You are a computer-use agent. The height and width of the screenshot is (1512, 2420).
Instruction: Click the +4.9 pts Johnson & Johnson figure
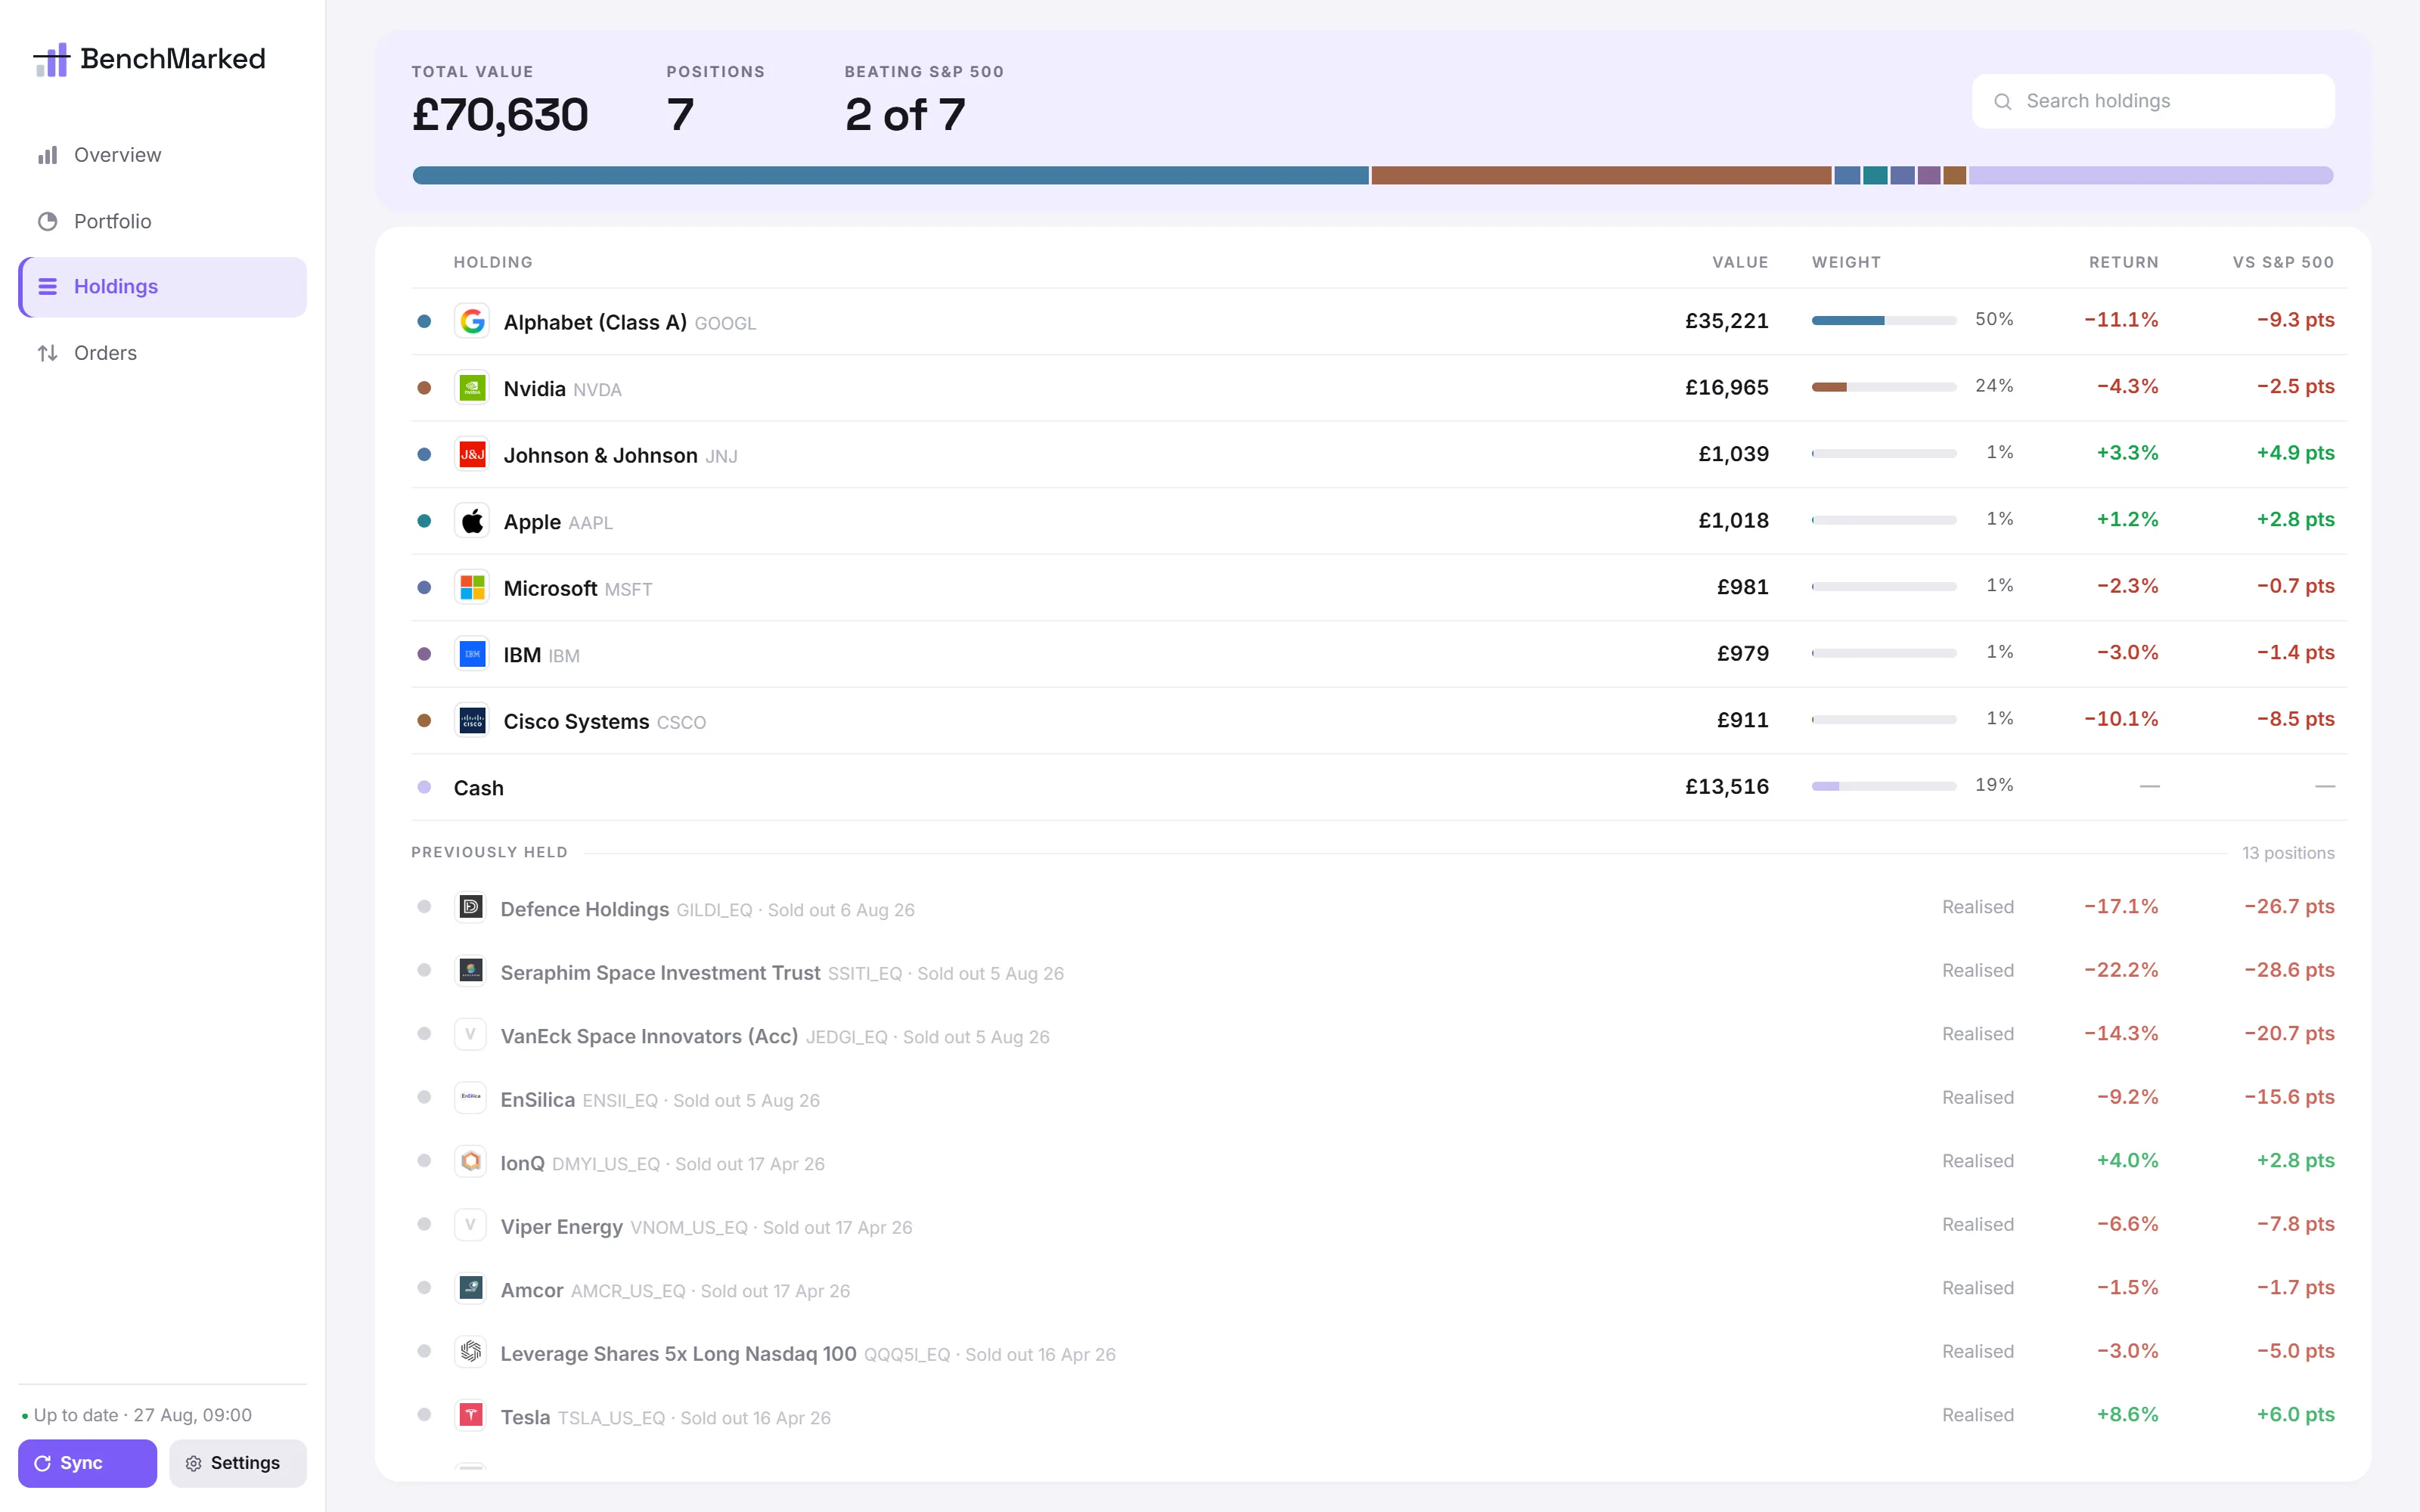point(2296,453)
